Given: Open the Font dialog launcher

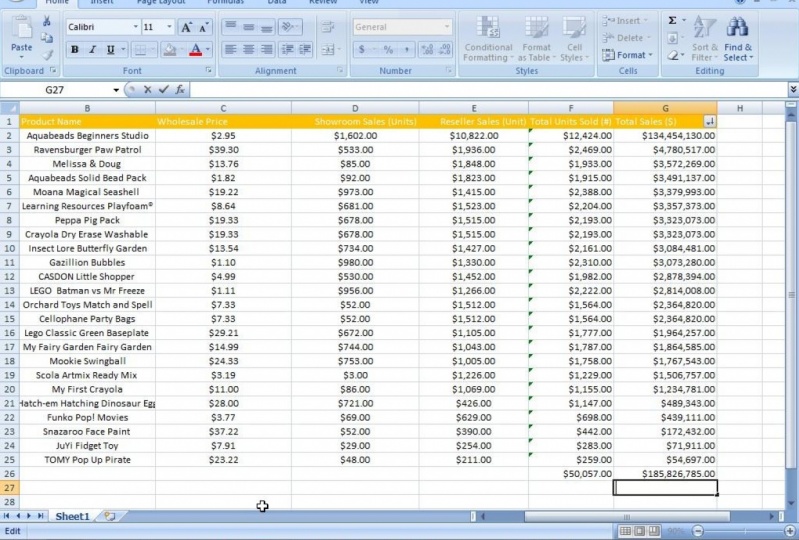Looking at the screenshot, I should tap(208, 70).
